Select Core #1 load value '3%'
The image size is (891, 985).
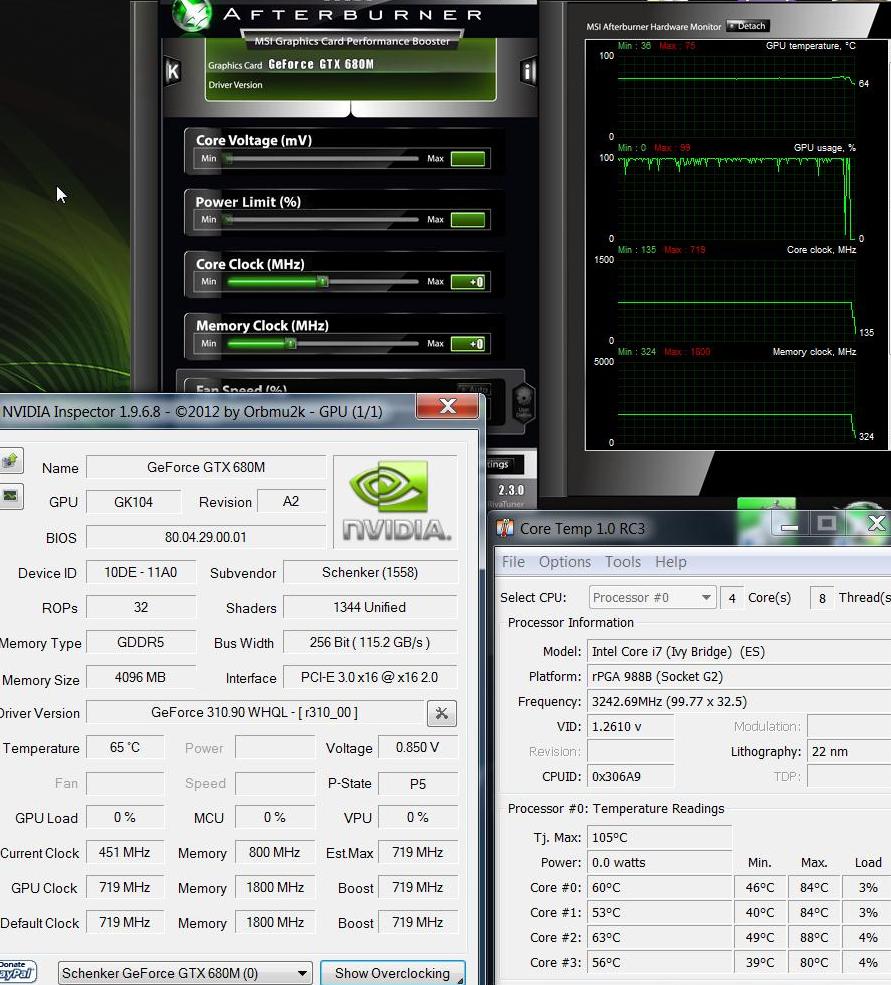click(x=868, y=912)
